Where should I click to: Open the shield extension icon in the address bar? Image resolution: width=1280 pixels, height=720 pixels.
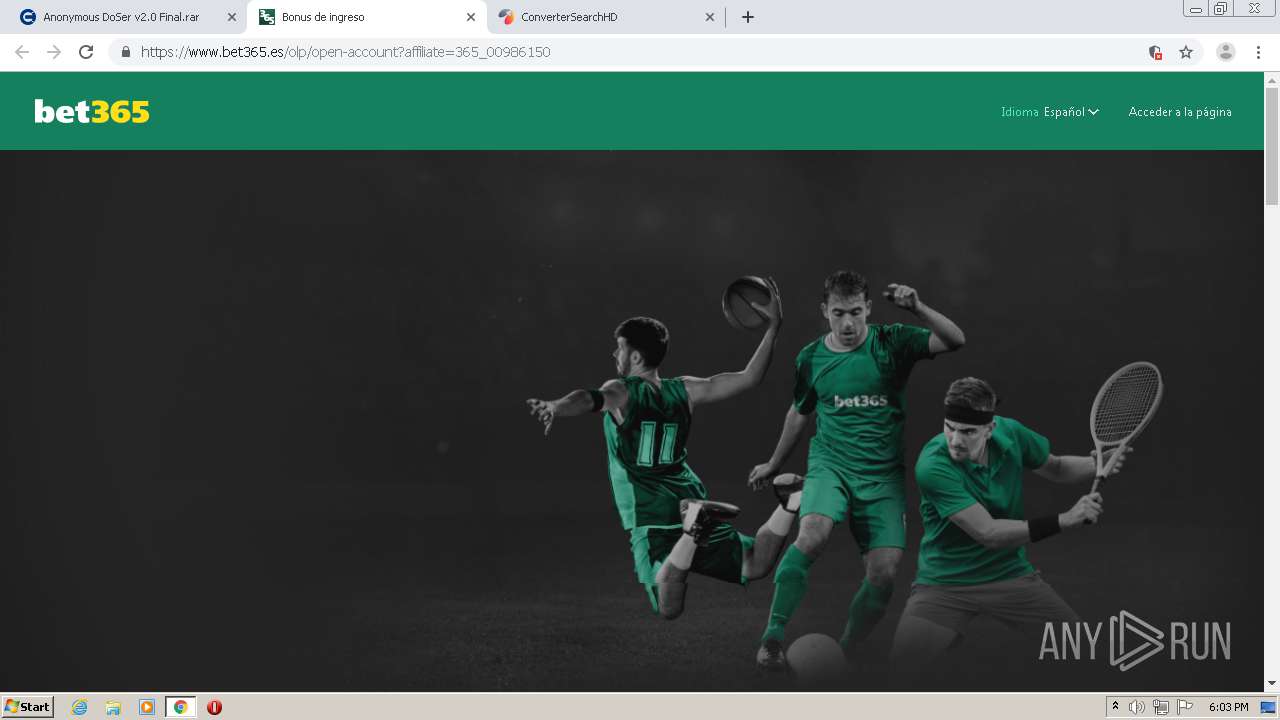tap(1155, 52)
